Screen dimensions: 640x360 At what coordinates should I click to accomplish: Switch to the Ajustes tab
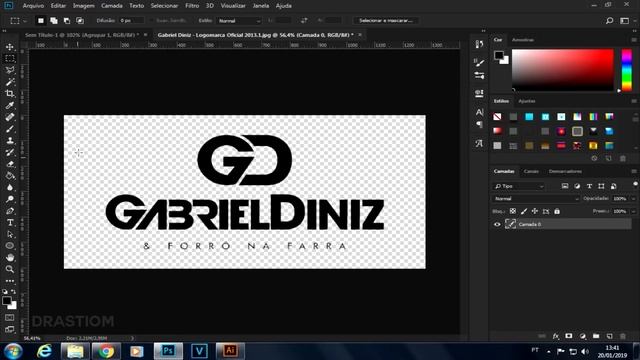527,101
